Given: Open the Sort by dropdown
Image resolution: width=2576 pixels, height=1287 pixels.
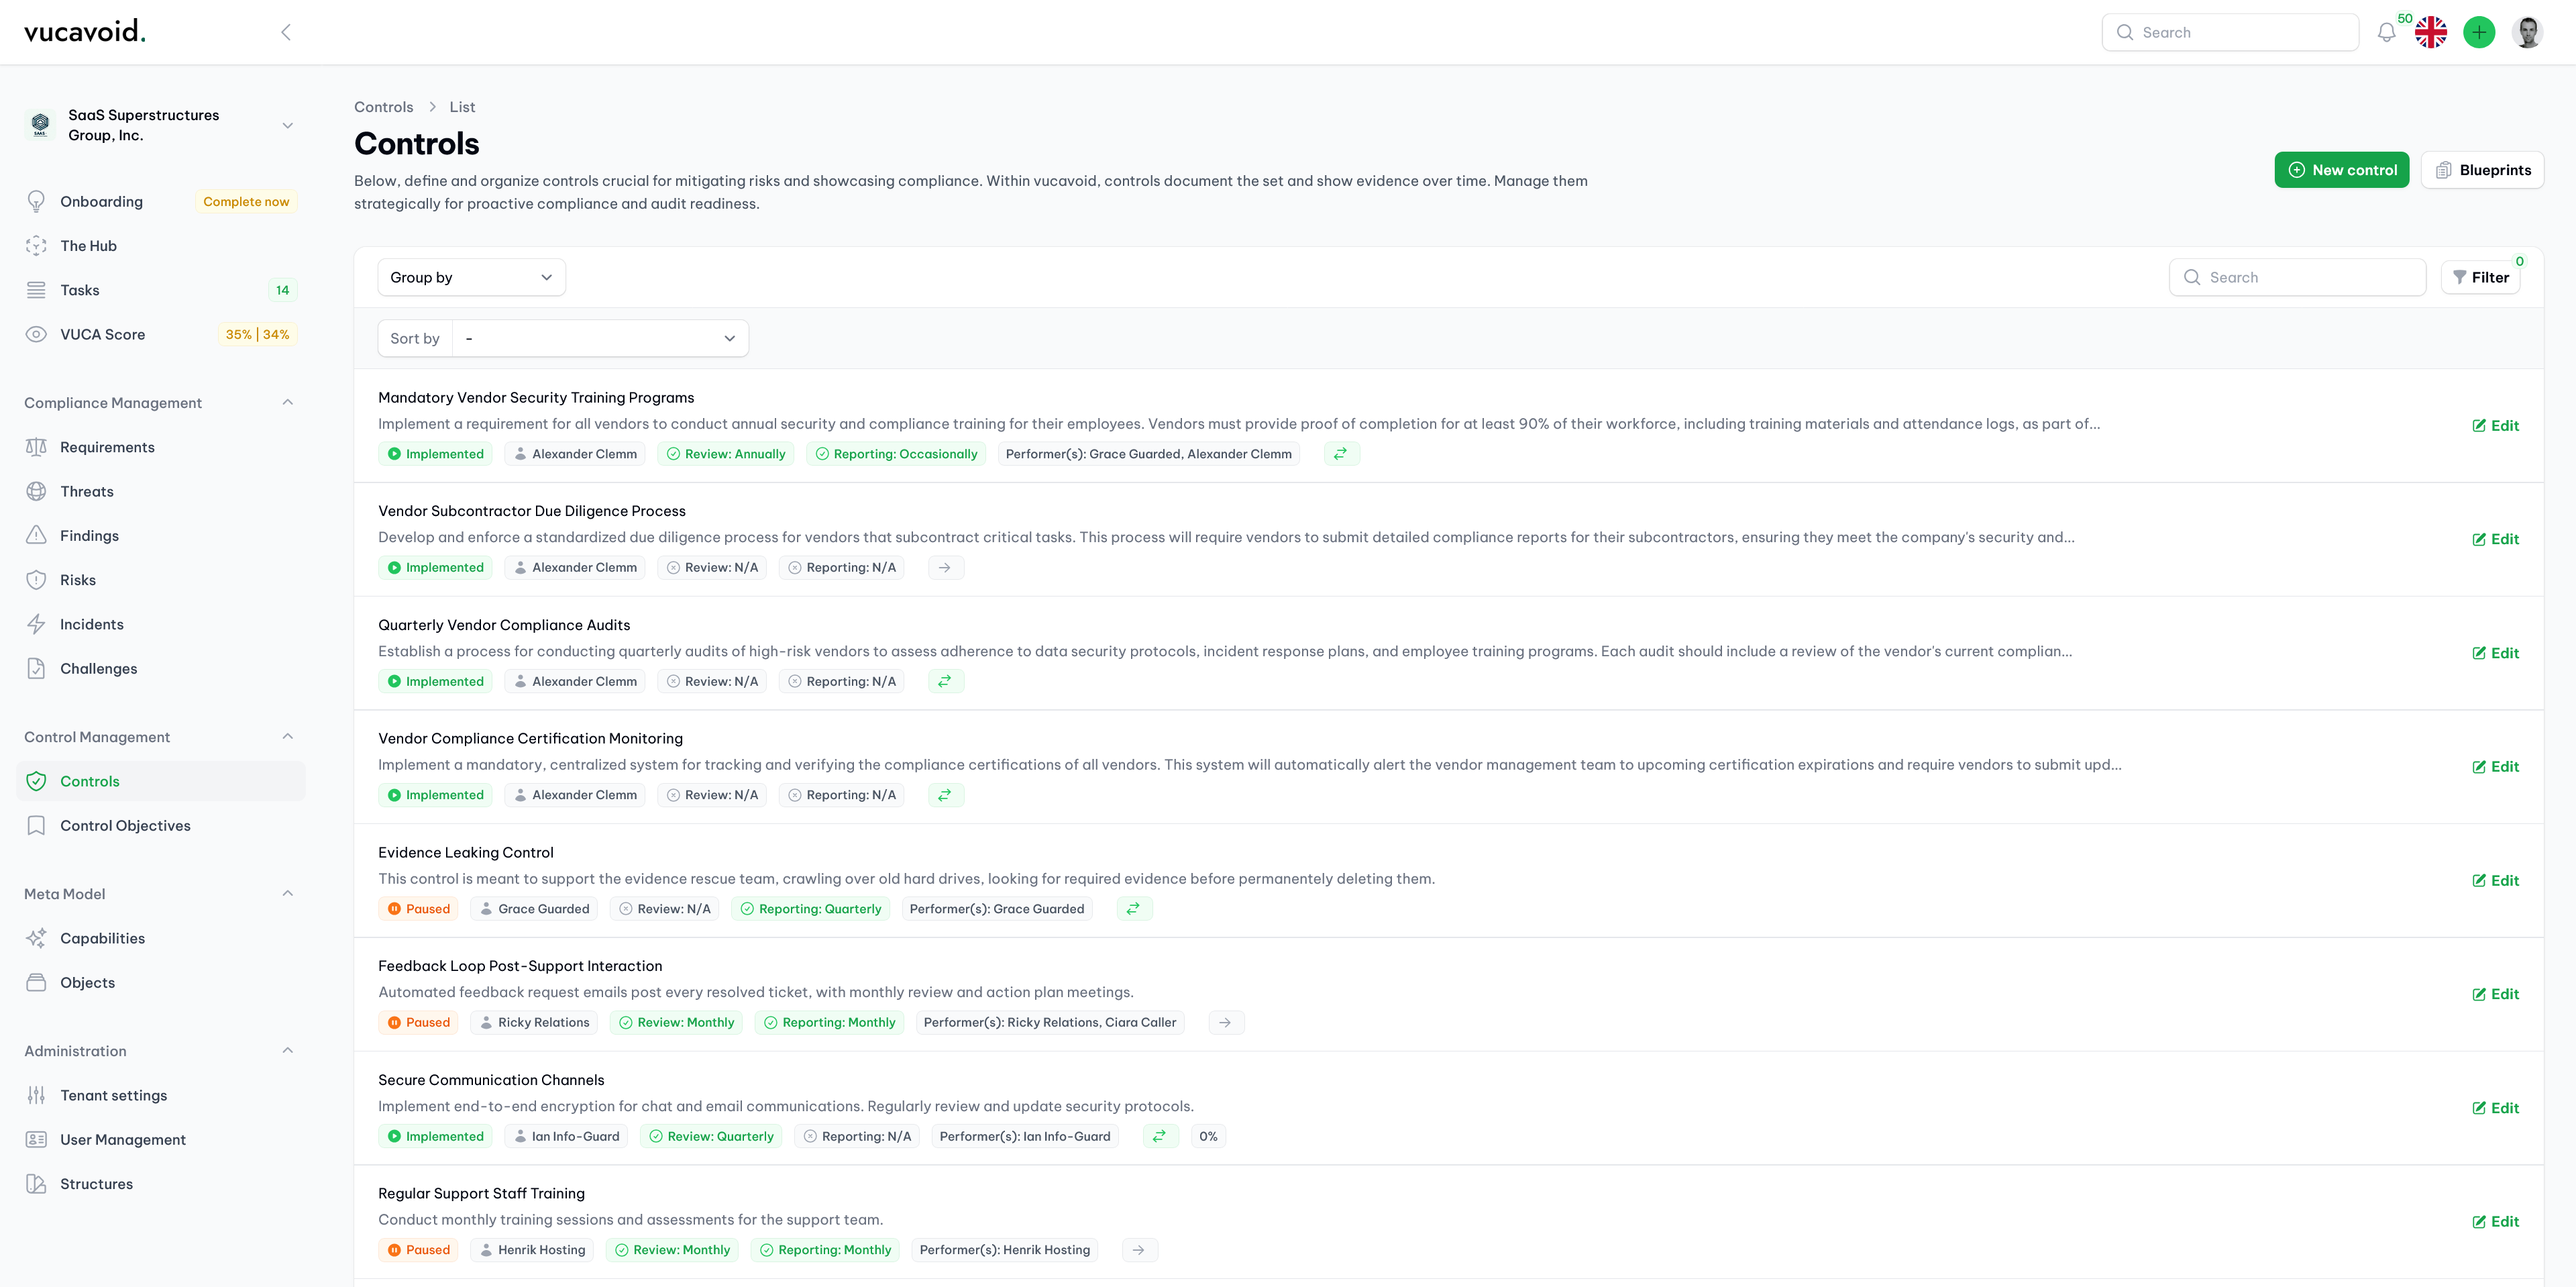Looking at the screenshot, I should point(600,338).
